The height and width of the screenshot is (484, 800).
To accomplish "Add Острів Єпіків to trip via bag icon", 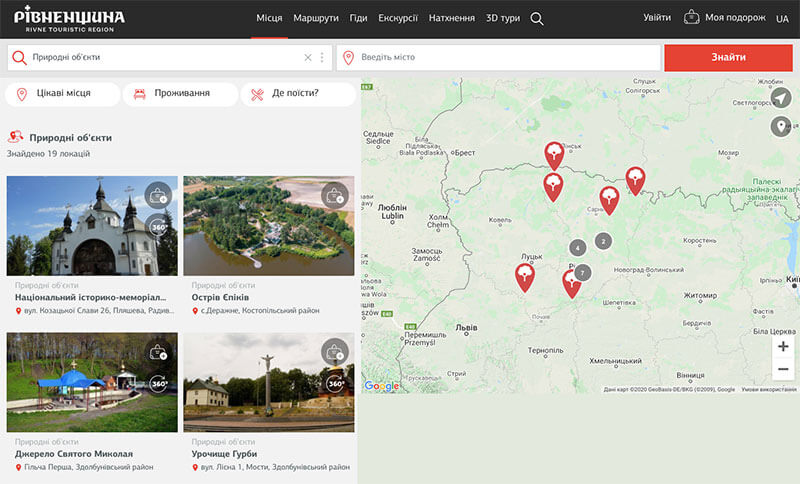I will [335, 196].
